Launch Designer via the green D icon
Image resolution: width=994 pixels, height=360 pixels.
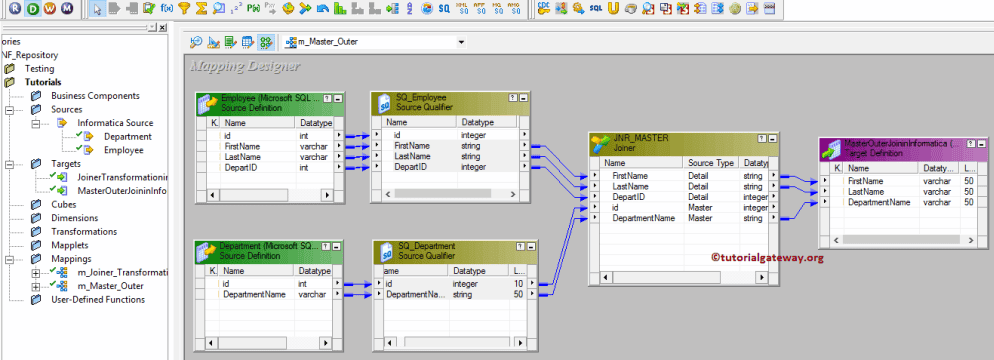(33, 8)
